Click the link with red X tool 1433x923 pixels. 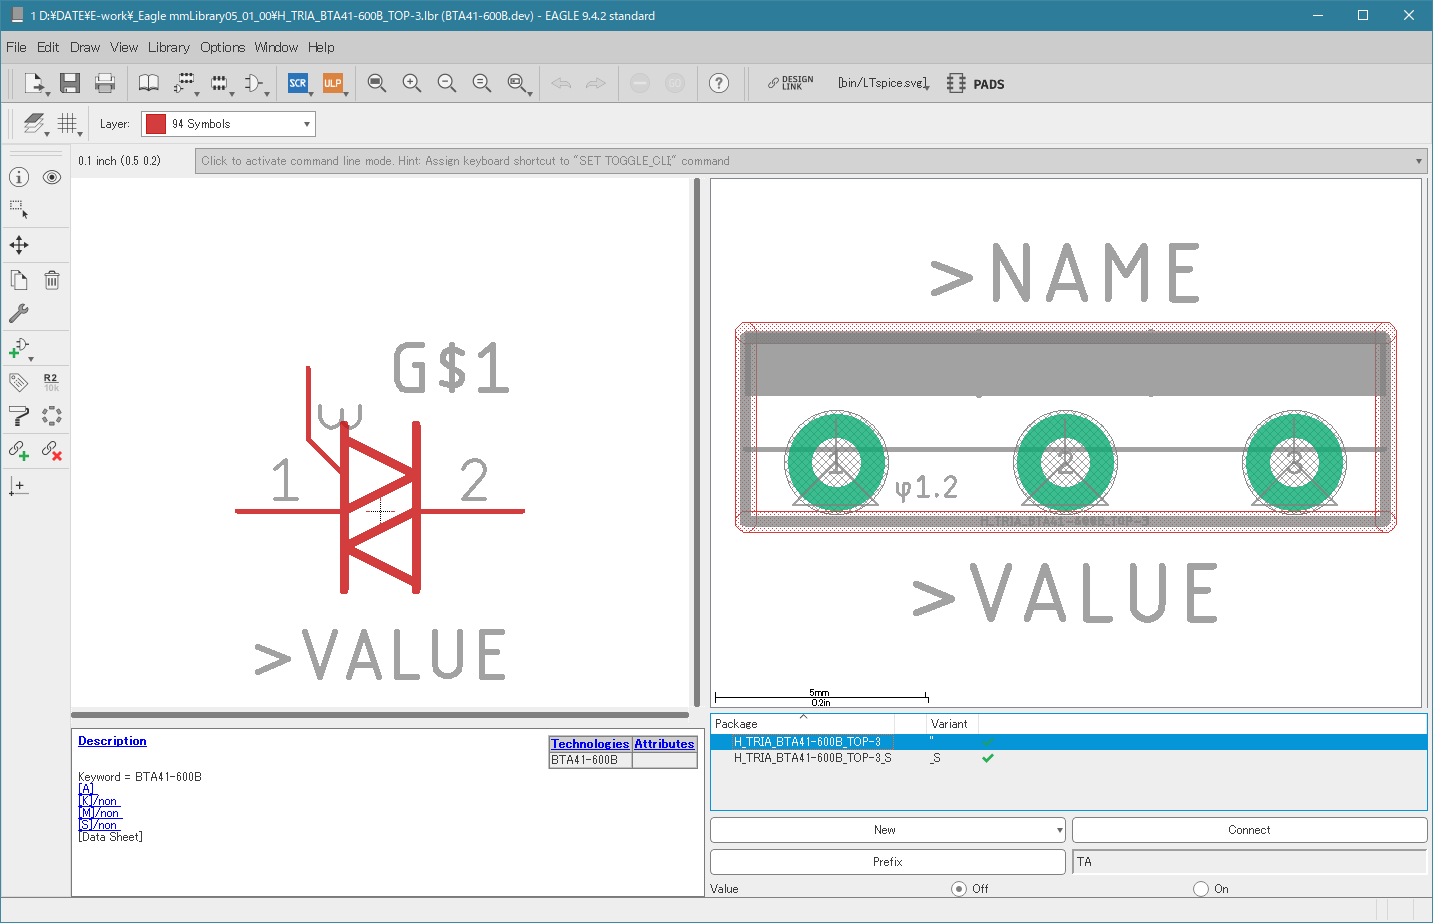pos(52,450)
